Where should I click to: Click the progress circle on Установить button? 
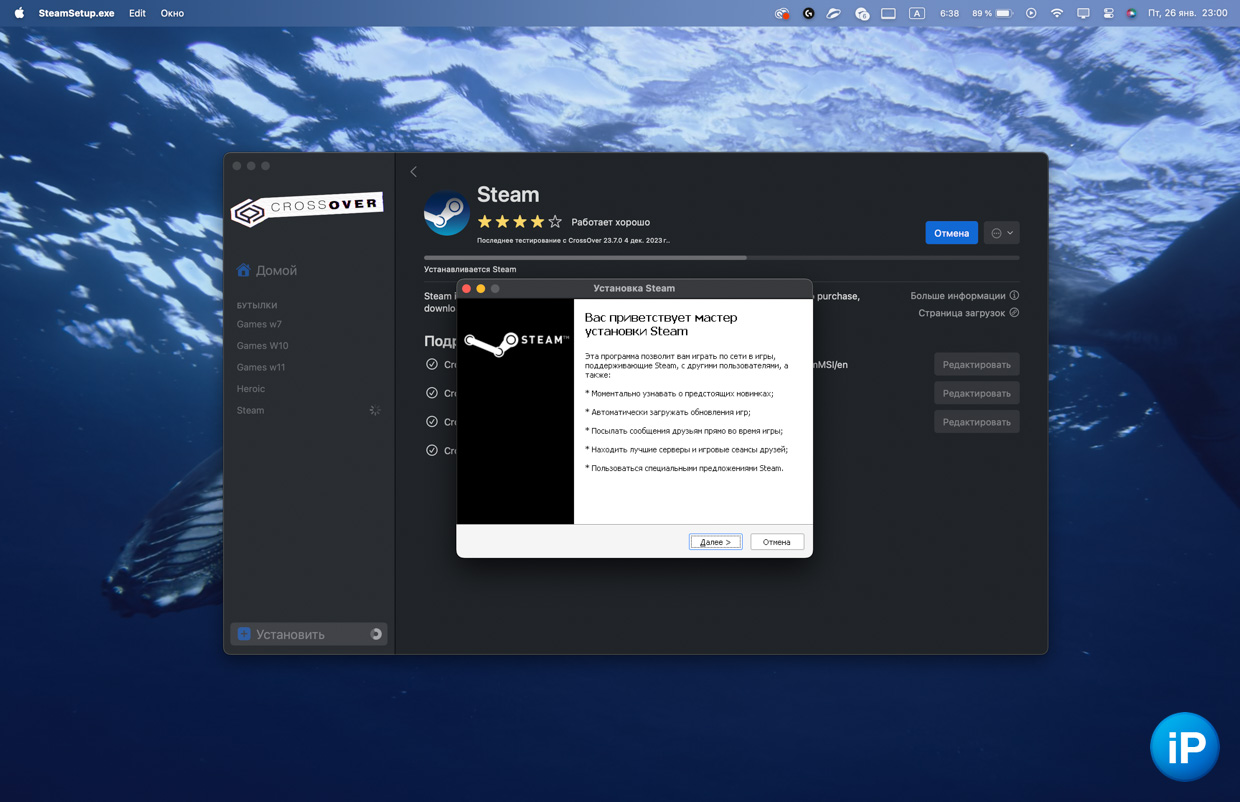coord(376,634)
